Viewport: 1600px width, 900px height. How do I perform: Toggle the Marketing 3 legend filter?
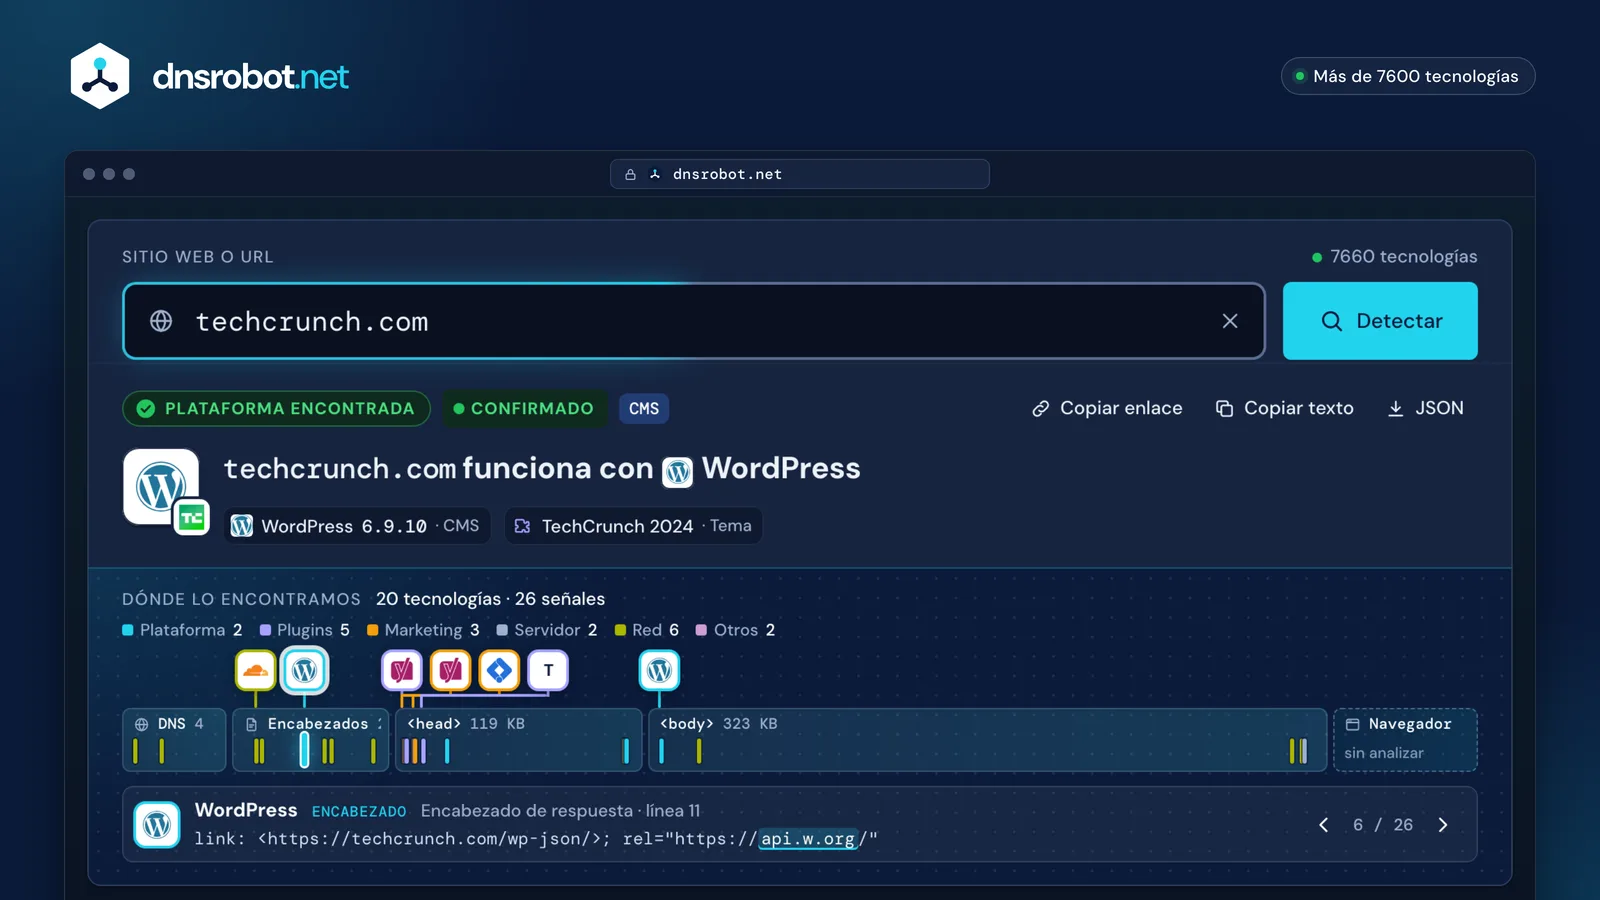423,630
